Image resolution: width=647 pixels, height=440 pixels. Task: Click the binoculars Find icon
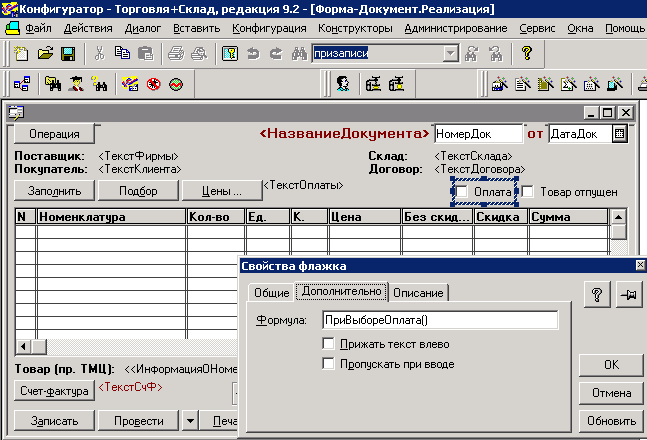click(297, 52)
